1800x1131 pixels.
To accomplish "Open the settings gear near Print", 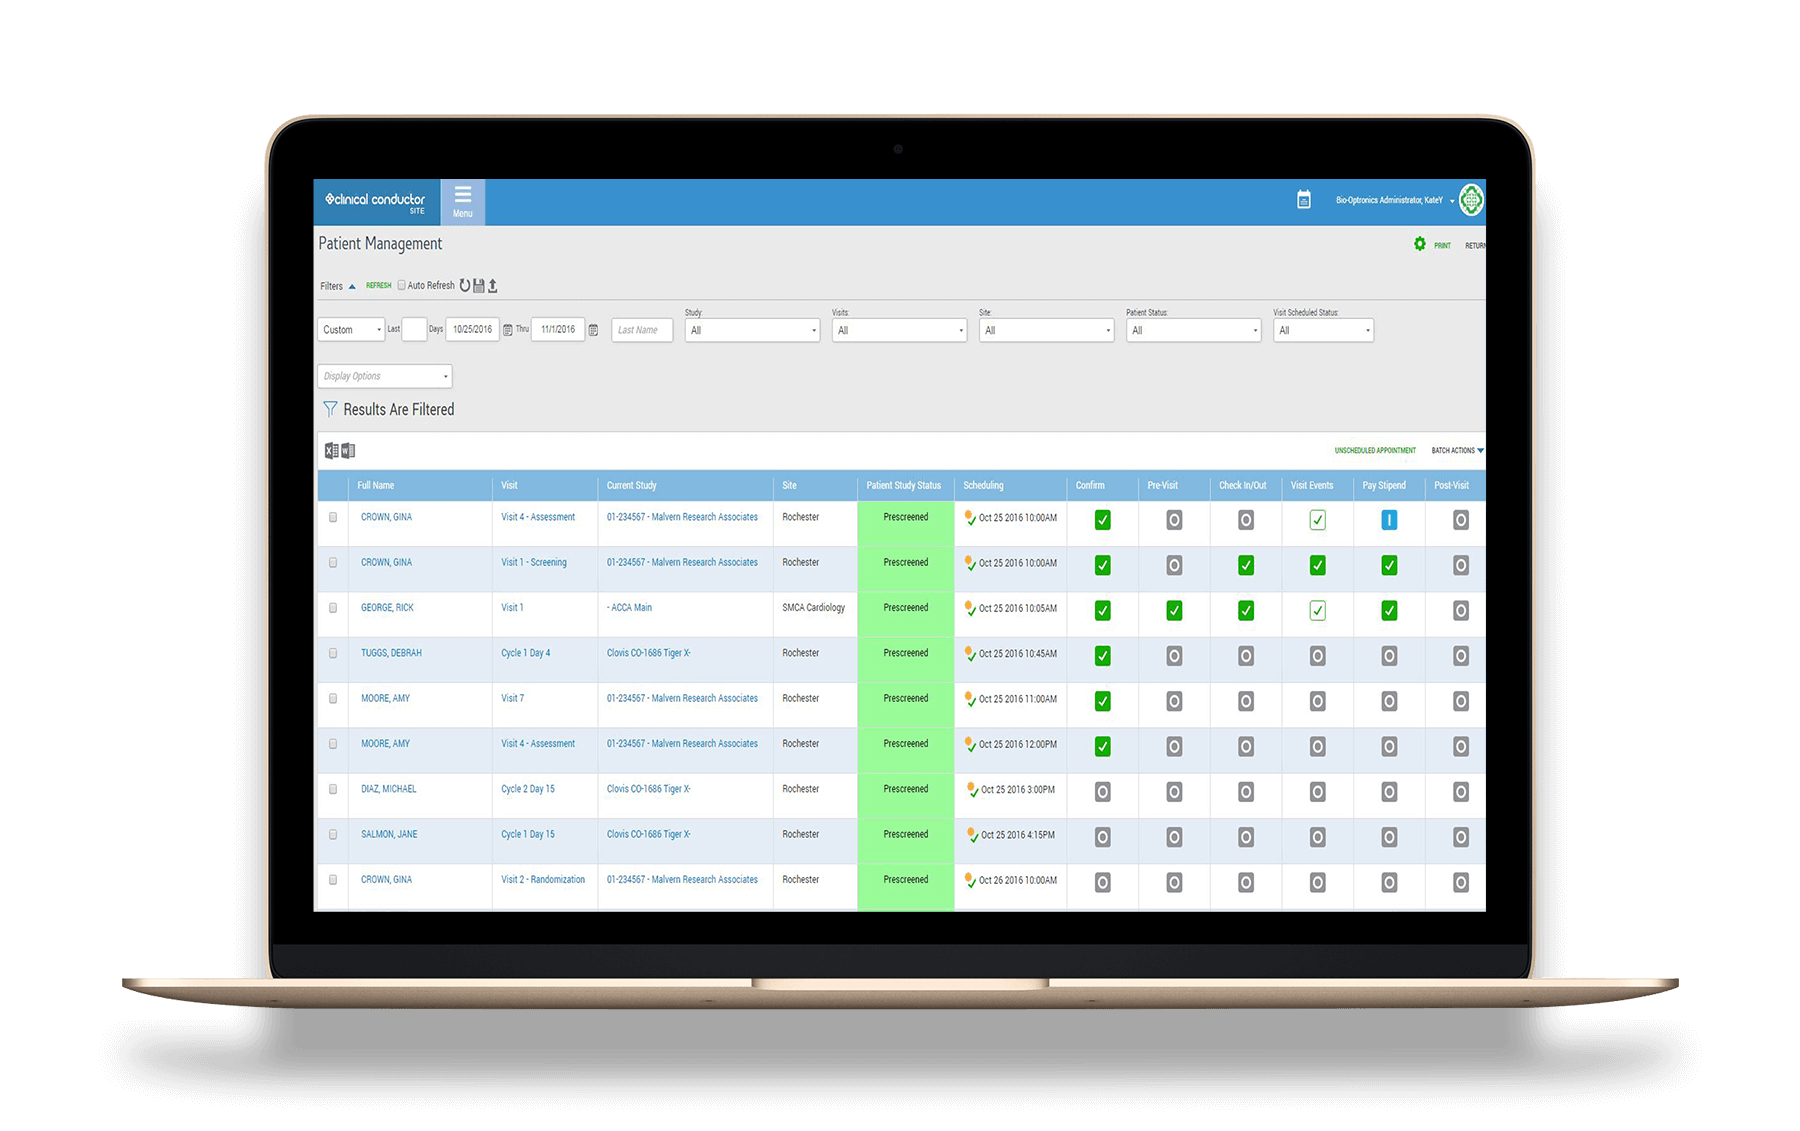I will pos(1420,244).
